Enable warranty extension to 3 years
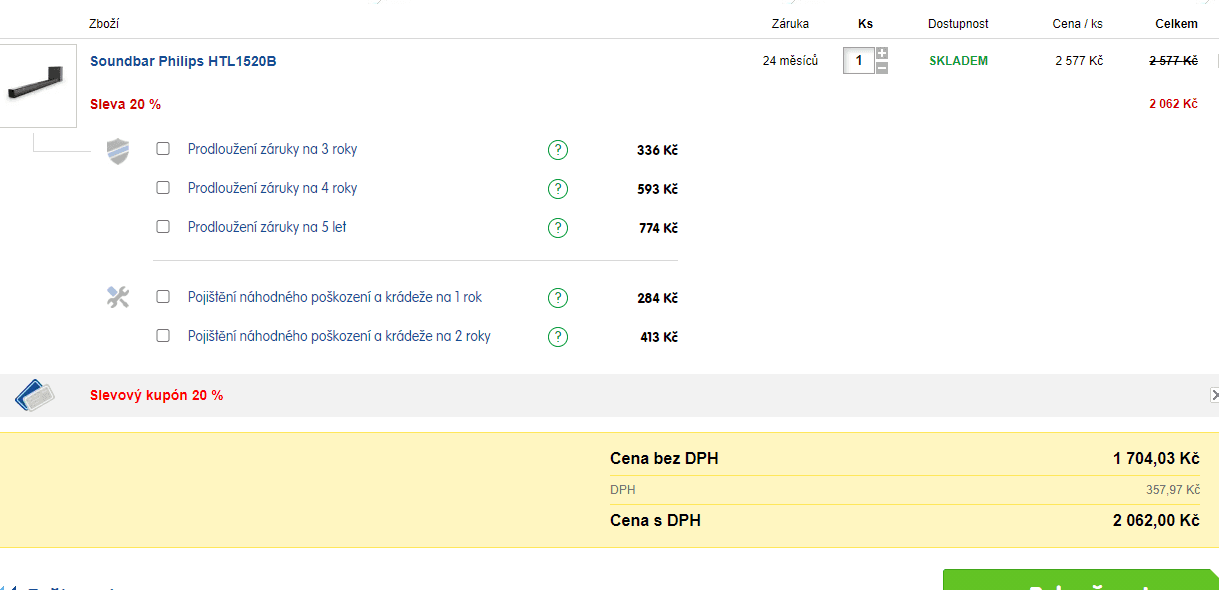The height and width of the screenshot is (590, 1219). click(163, 149)
